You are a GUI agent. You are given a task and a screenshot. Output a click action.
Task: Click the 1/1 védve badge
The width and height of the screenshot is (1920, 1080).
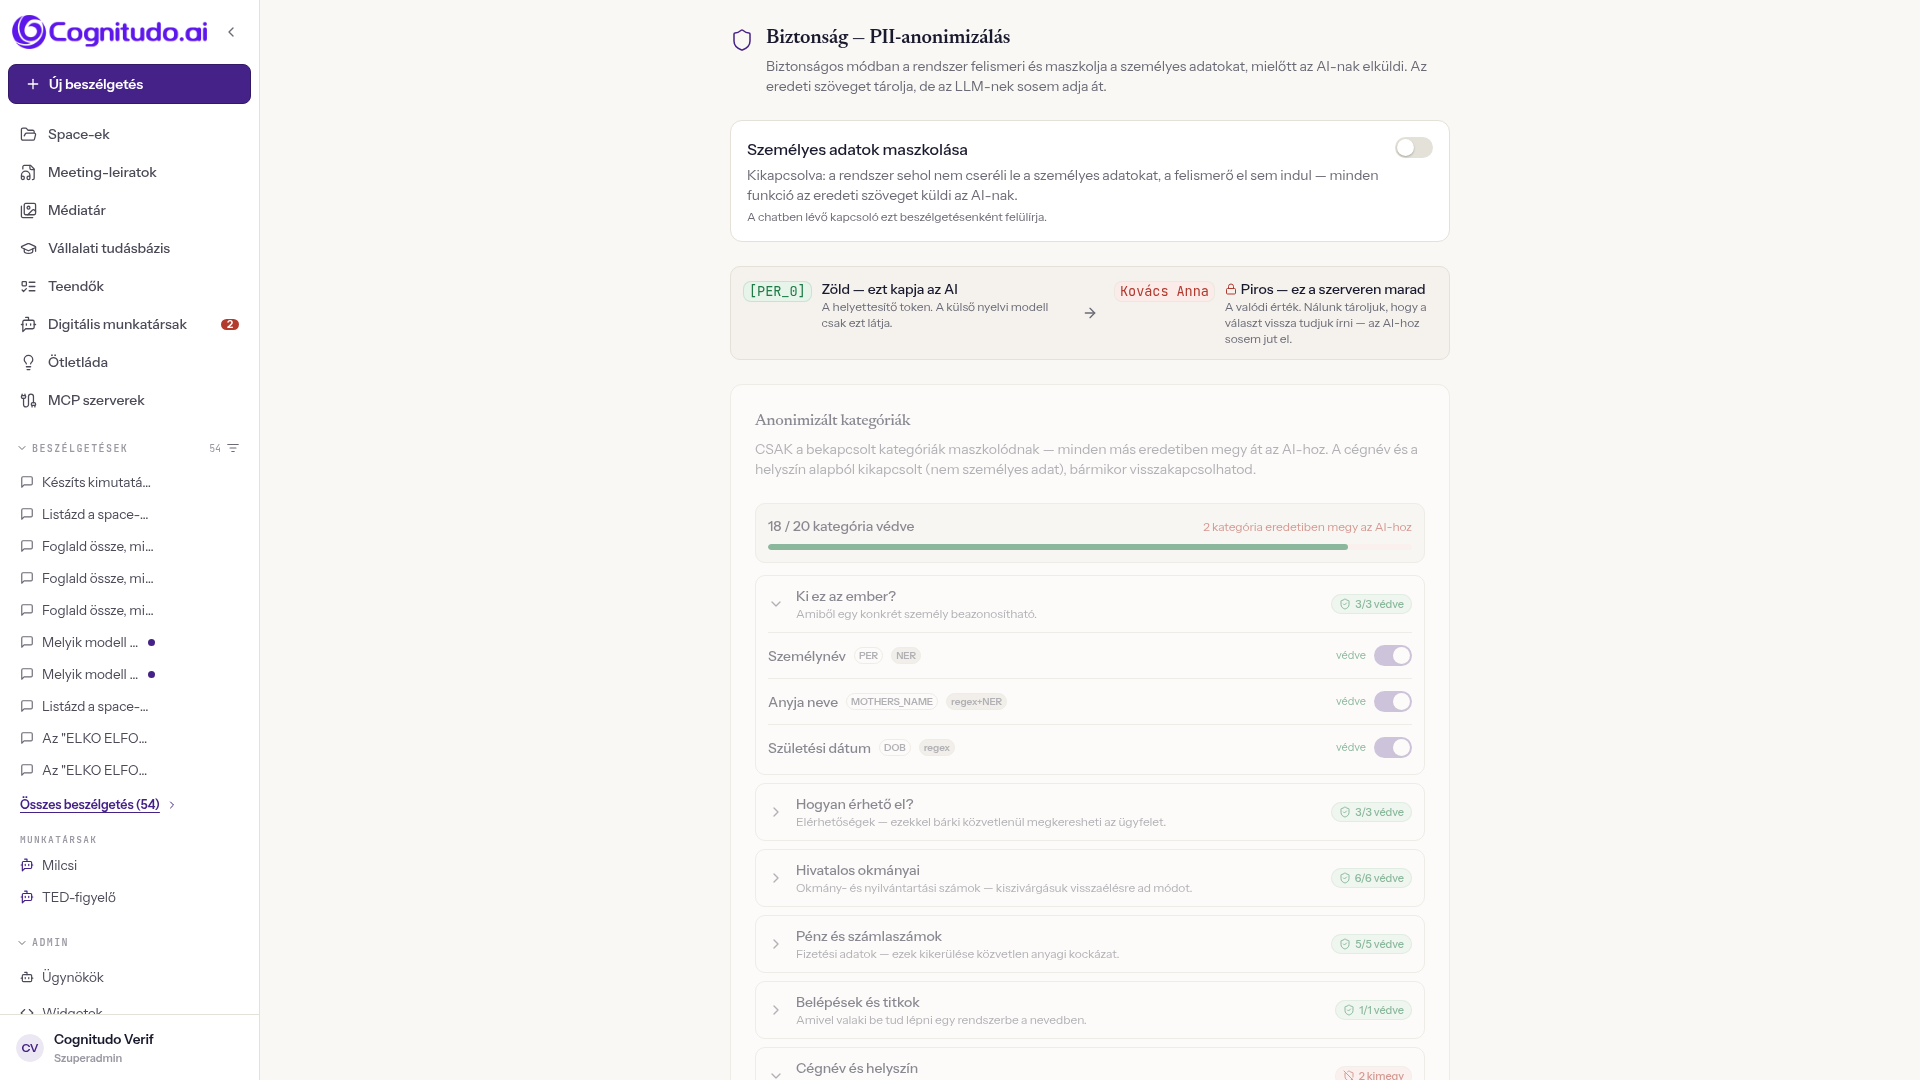[1373, 1010]
